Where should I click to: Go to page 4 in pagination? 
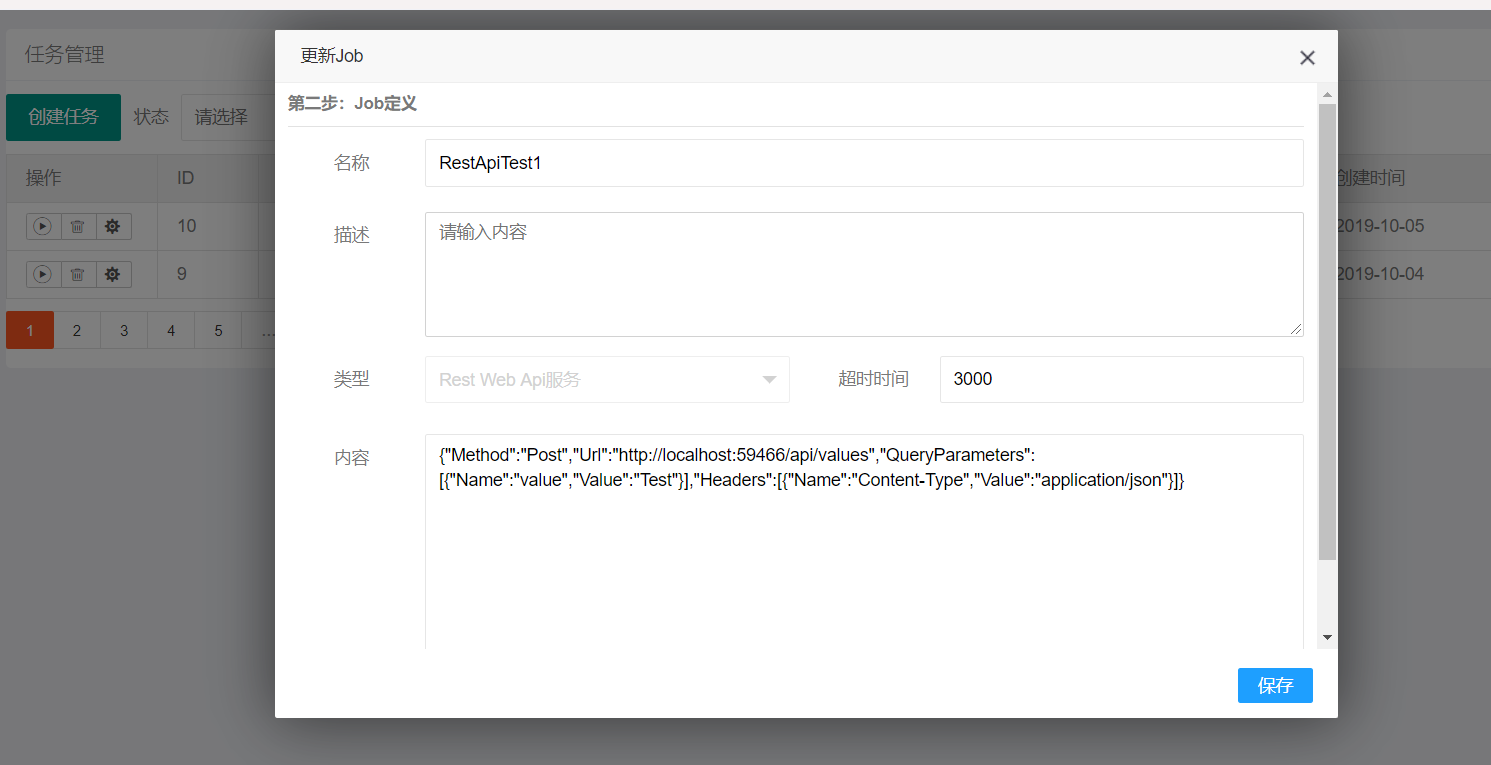click(x=171, y=330)
